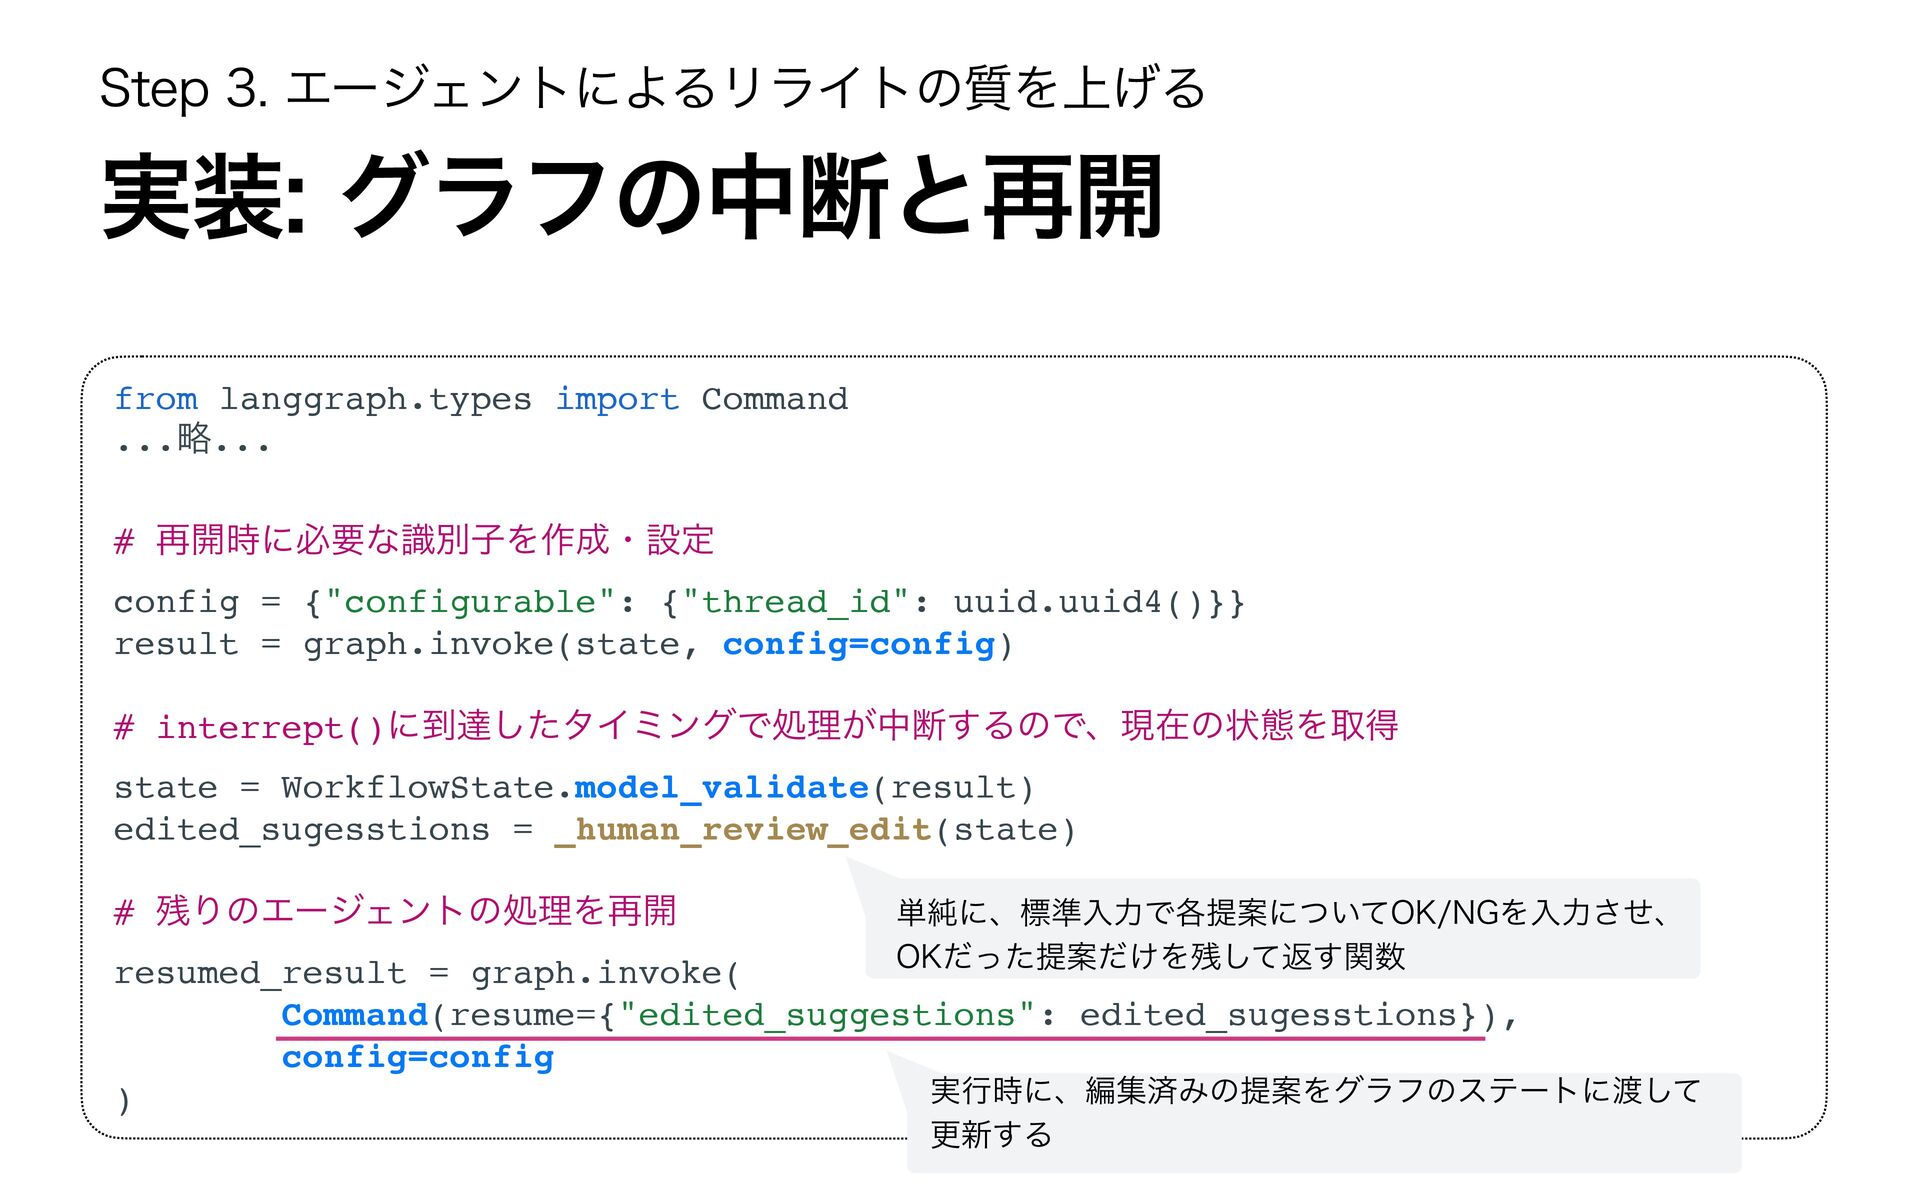1920x1200 pixels.
Task: Click the interrept() comment line
Action: coord(756,726)
